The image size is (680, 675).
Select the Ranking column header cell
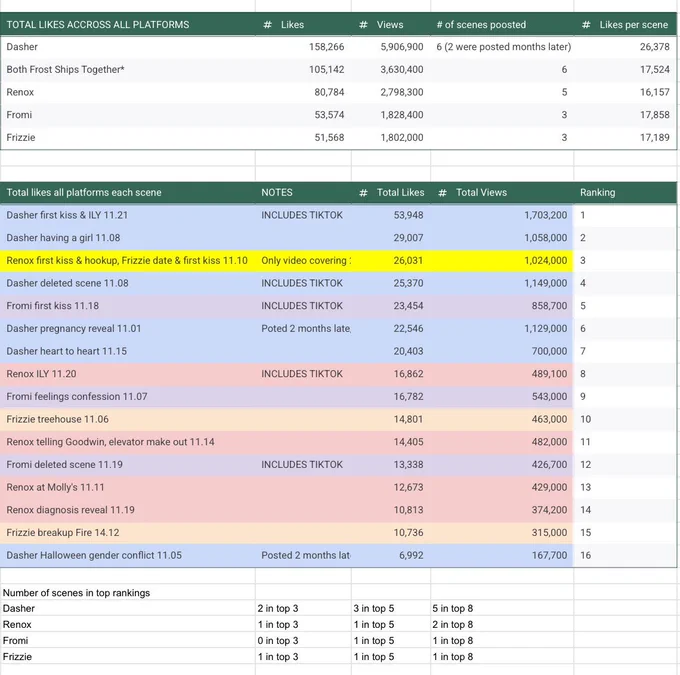click(x=624, y=193)
